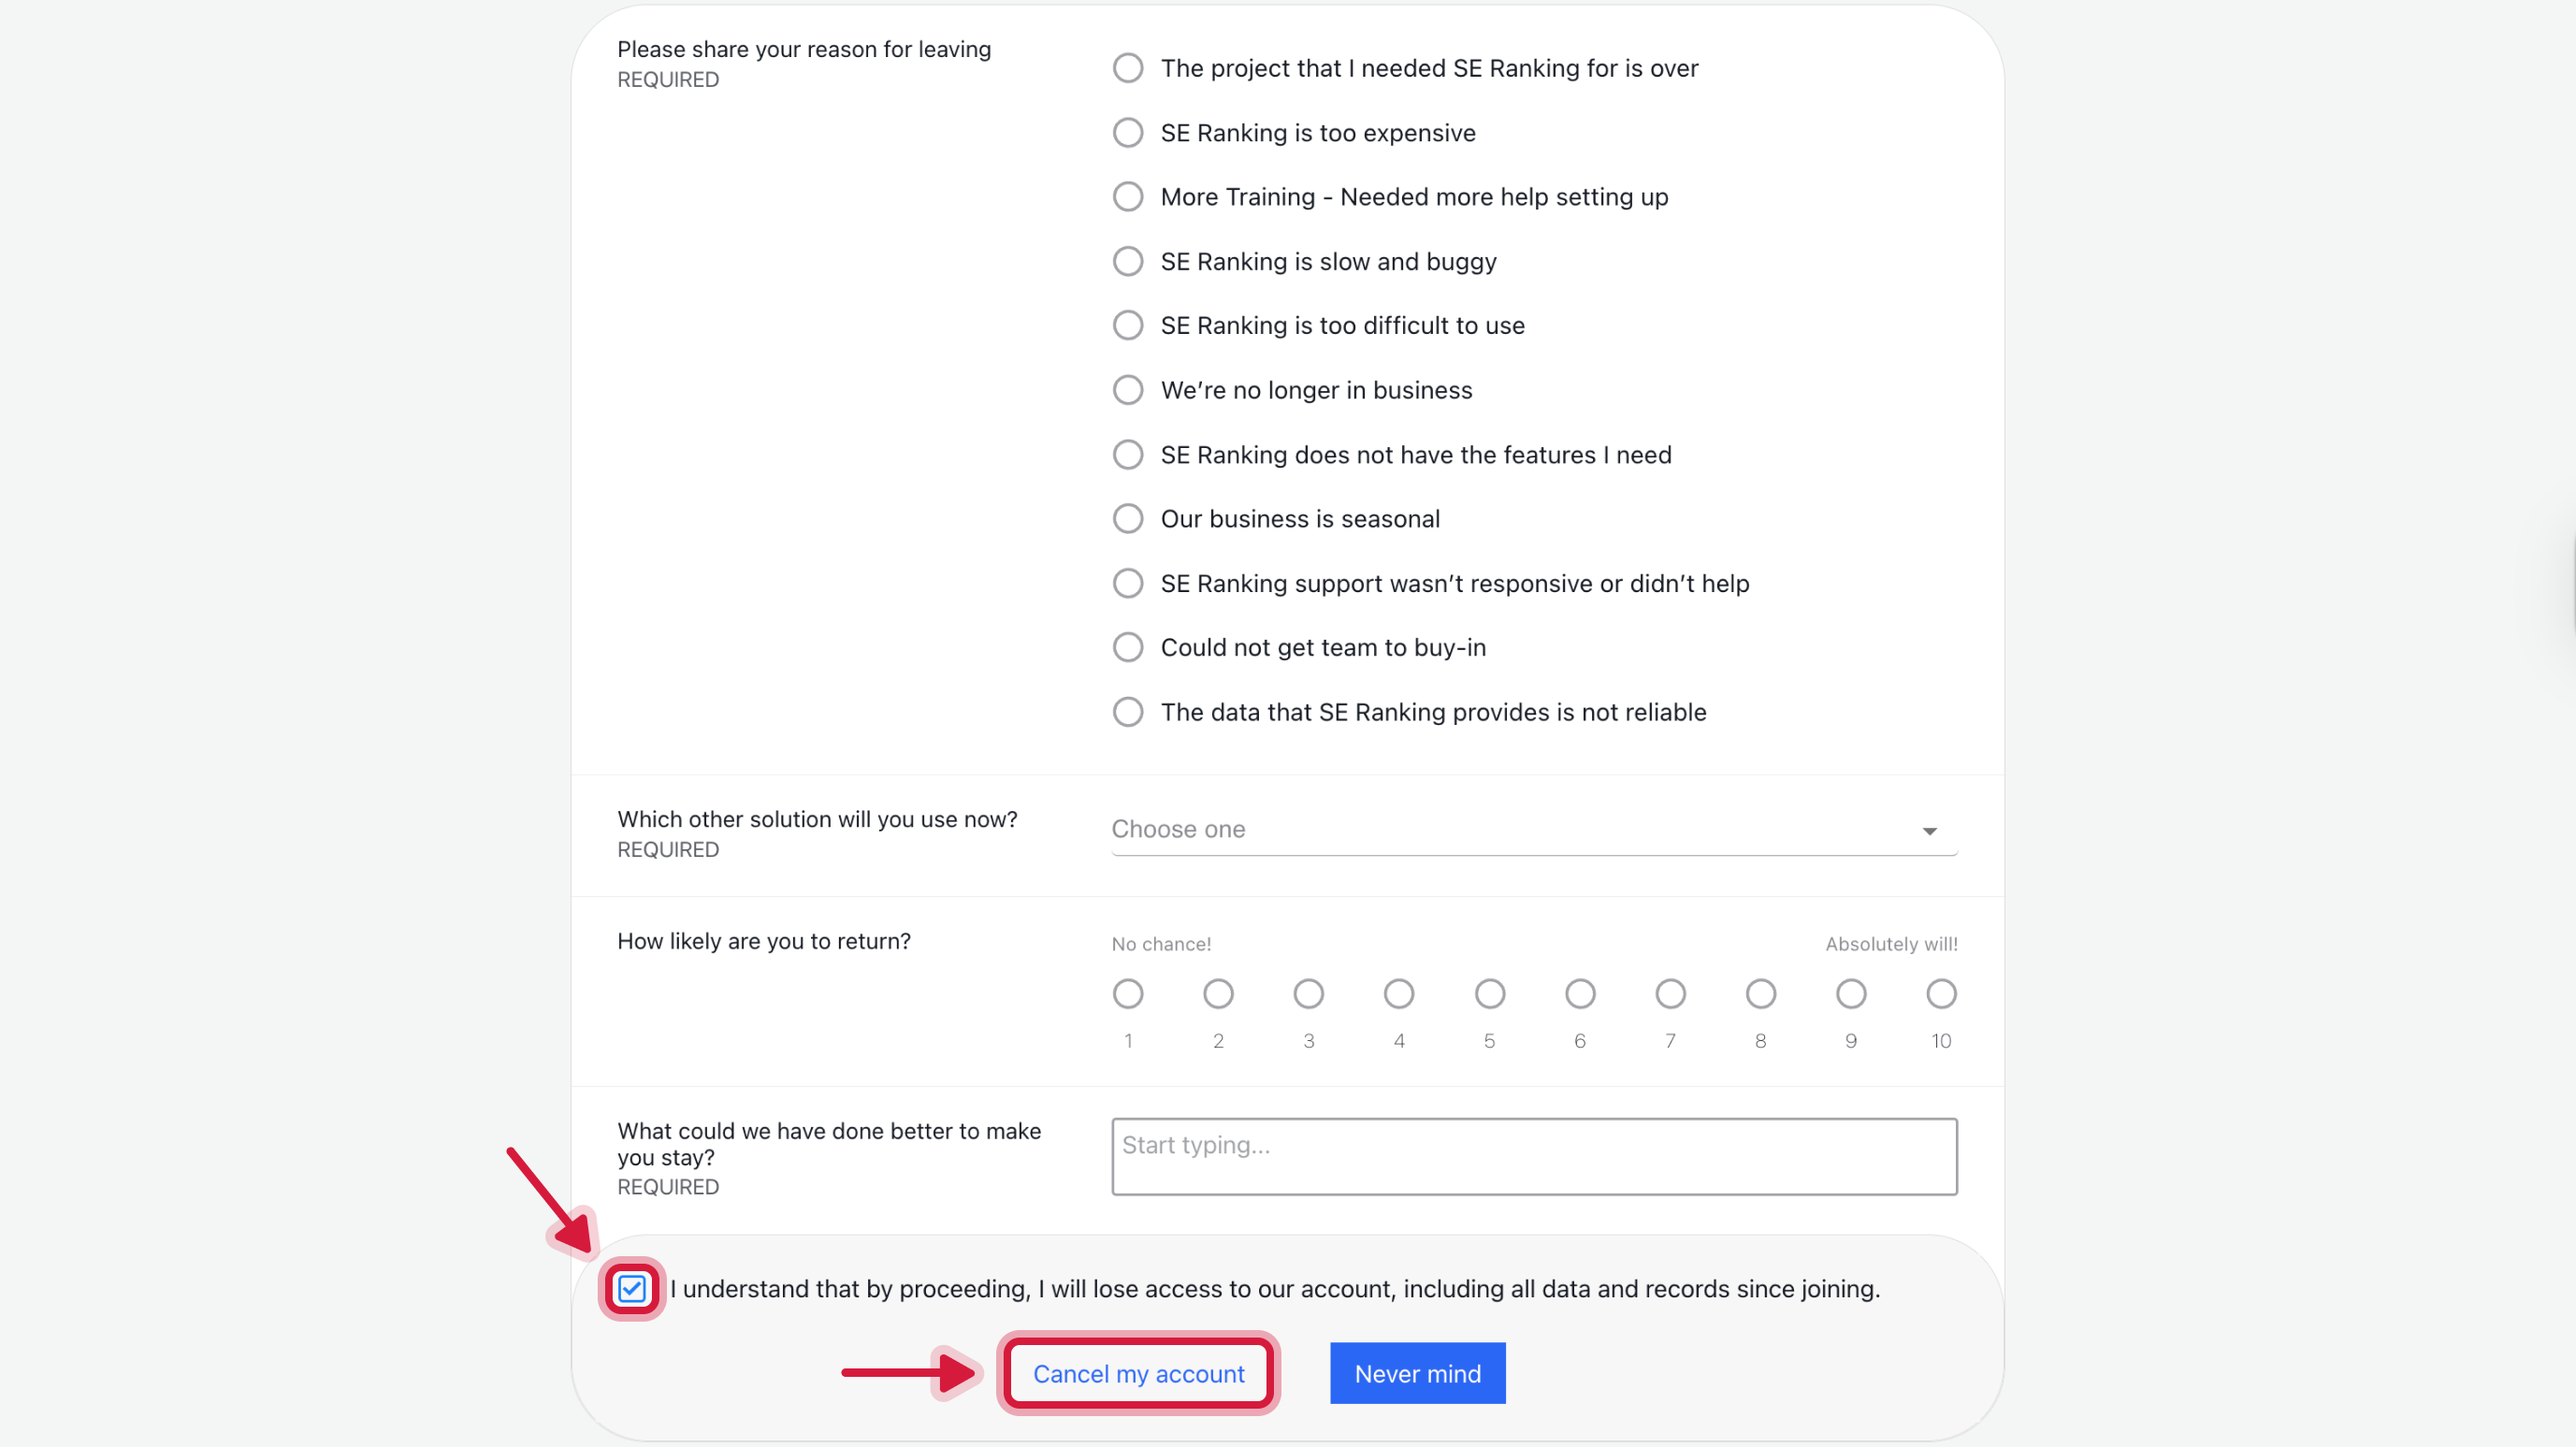Click the dropdown arrow for other solution
This screenshot has height=1447, width=2576.
1929,831
